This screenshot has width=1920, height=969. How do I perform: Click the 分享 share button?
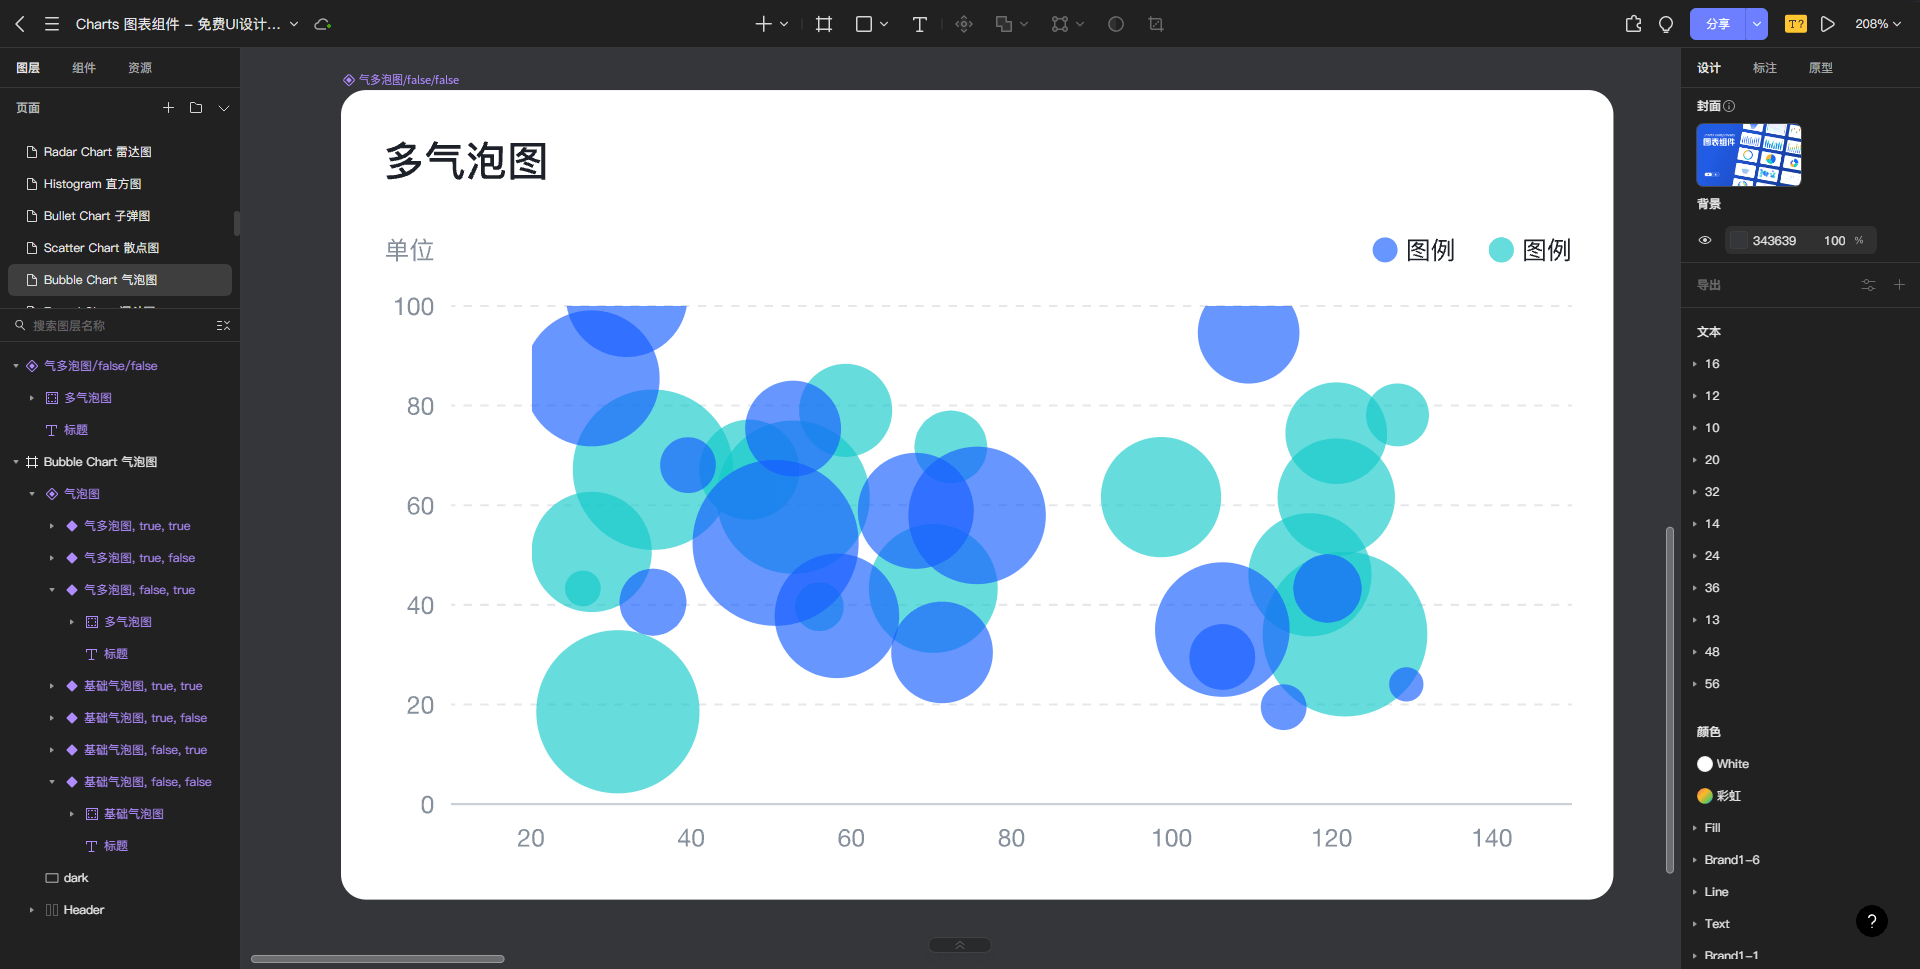pos(1718,24)
